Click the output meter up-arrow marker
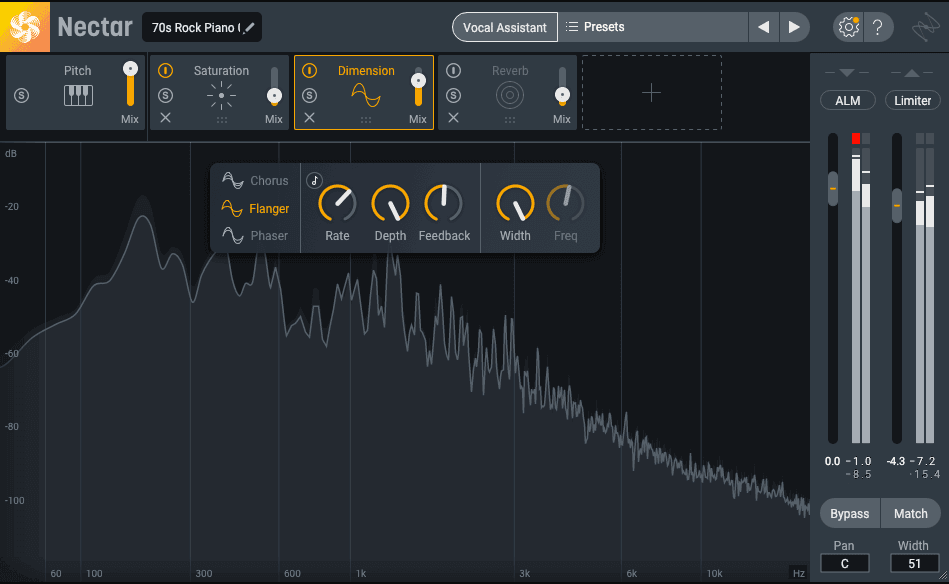949x584 pixels. click(x=912, y=73)
